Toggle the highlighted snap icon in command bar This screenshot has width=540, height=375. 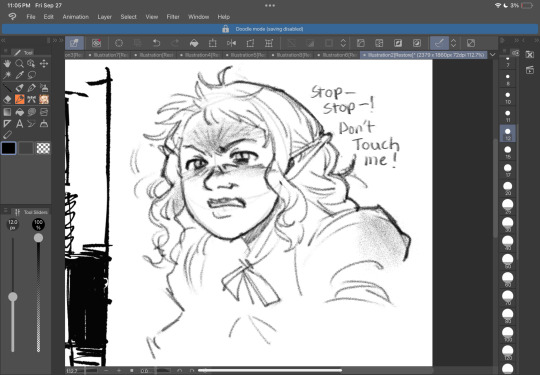point(74,43)
